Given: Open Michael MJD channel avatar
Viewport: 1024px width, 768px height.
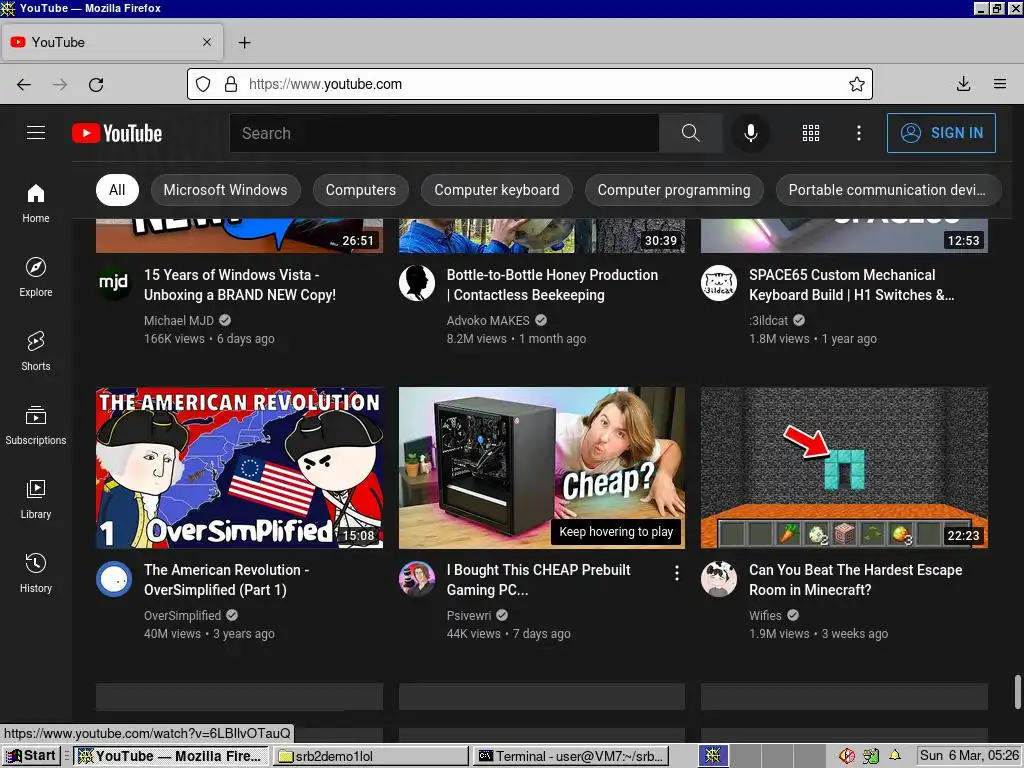Looking at the screenshot, I should 114,283.
